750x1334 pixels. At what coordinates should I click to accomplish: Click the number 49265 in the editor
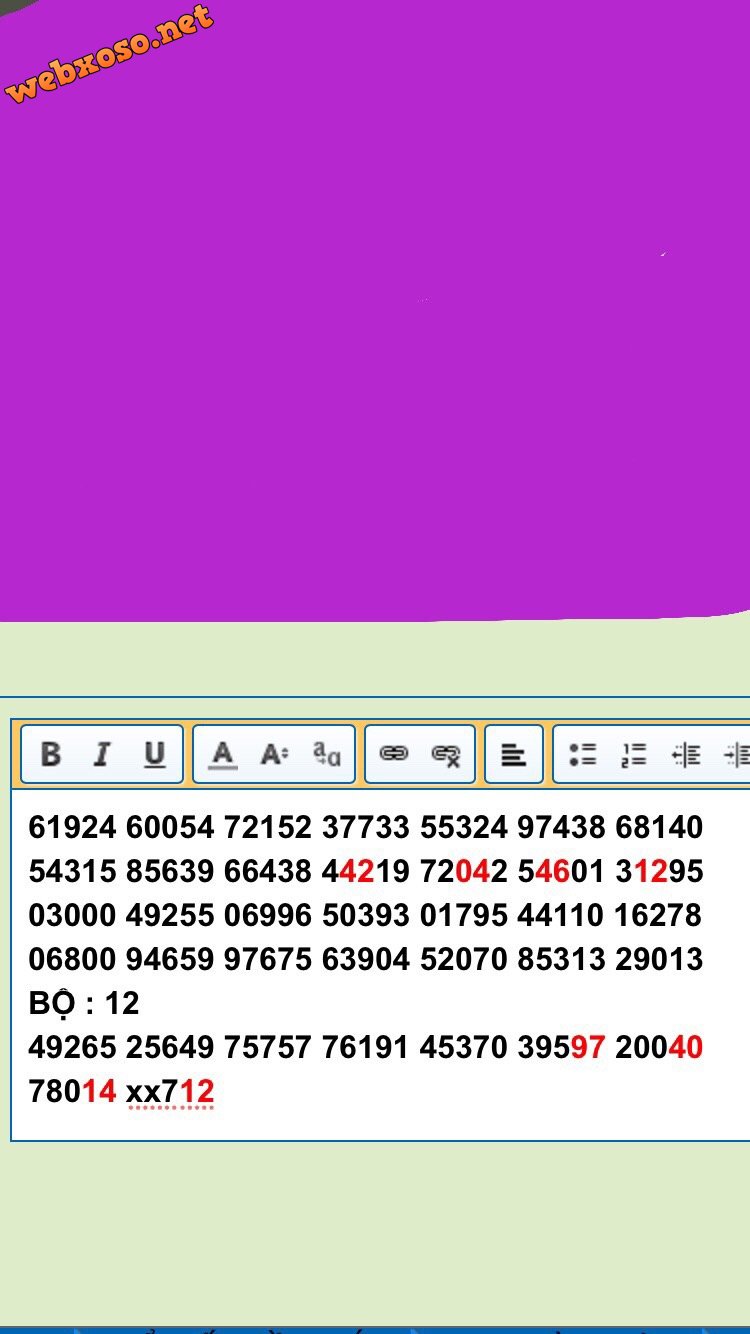pos(72,1047)
